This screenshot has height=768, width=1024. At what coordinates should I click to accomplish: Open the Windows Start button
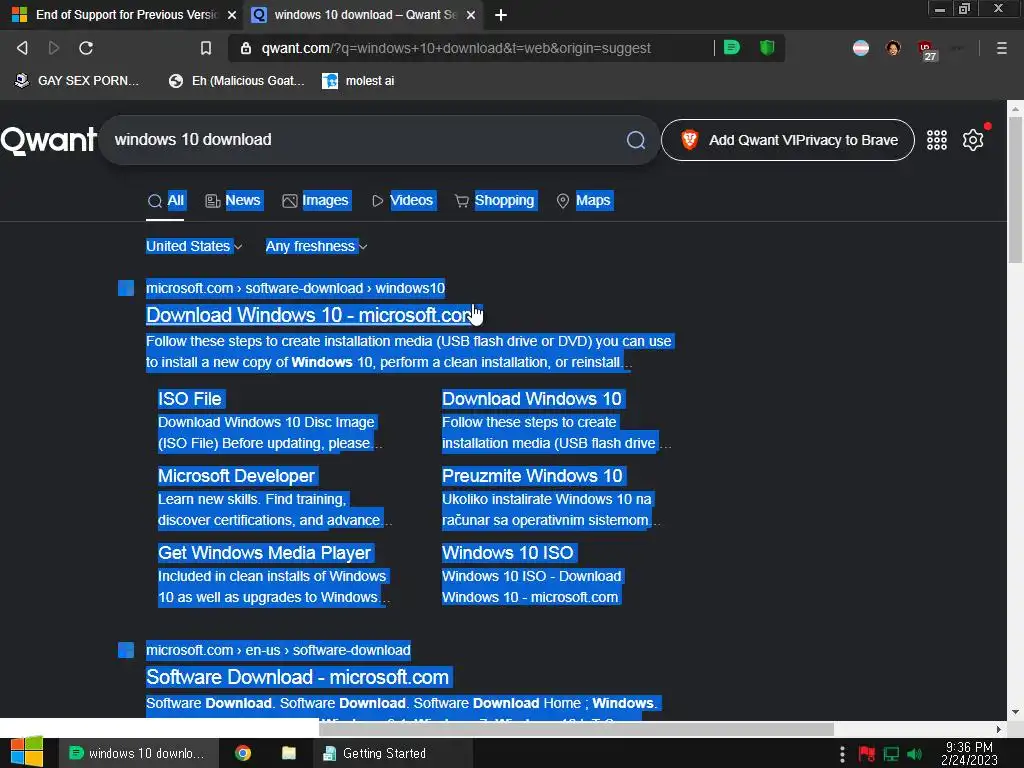coord(27,752)
